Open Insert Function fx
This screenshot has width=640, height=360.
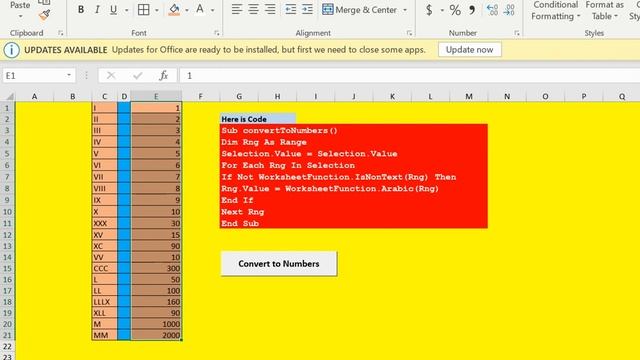[164, 76]
